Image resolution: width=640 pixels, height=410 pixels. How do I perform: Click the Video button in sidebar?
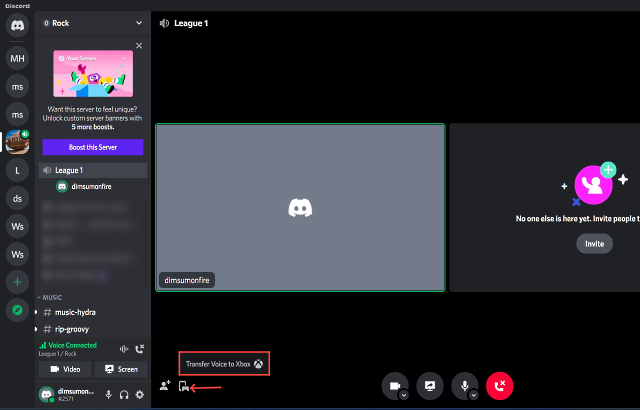click(65, 369)
